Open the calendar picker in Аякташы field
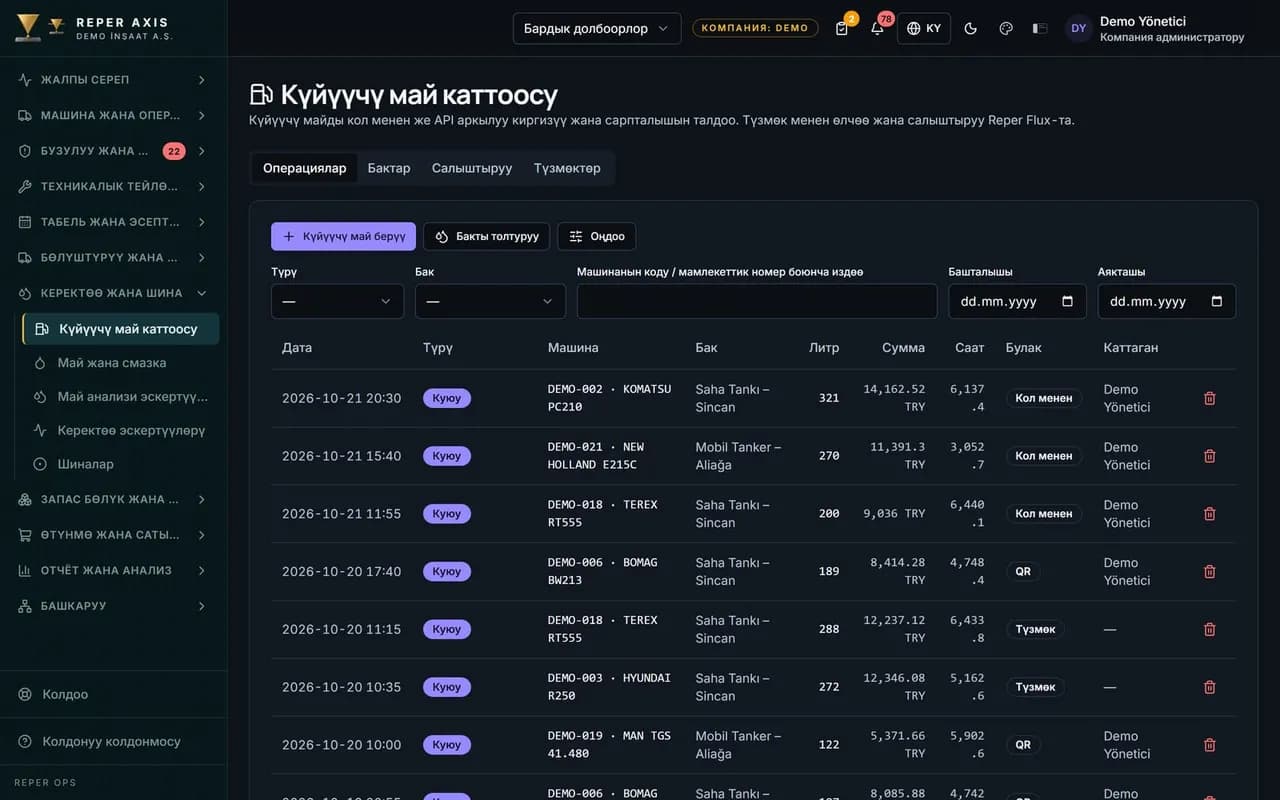The width and height of the screenshot is (1280, 800). point(1217,301)
